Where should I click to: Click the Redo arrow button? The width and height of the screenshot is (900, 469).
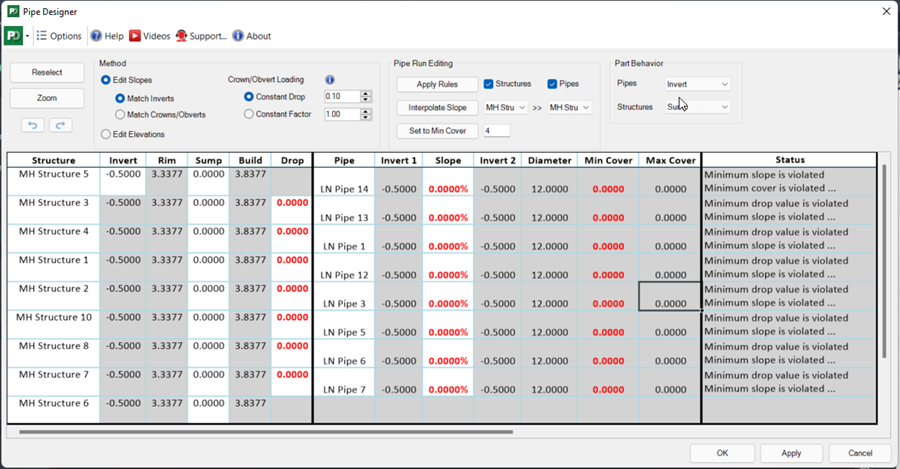tap(60, 125)
